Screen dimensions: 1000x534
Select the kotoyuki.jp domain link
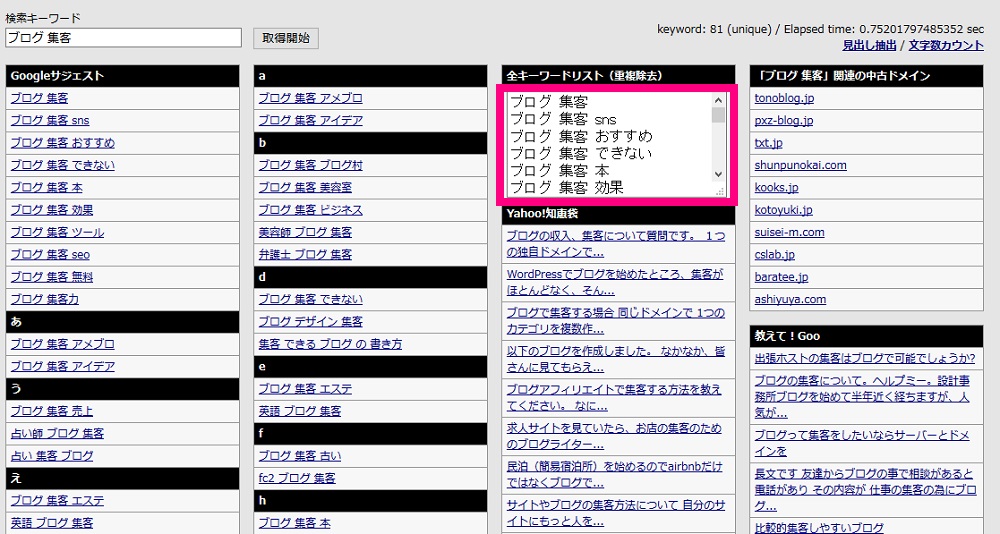tap(783, 210)
